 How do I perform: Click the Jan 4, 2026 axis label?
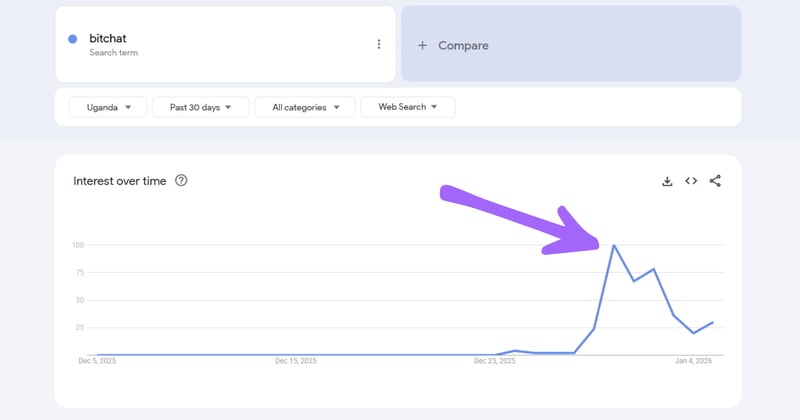point(693,361)
